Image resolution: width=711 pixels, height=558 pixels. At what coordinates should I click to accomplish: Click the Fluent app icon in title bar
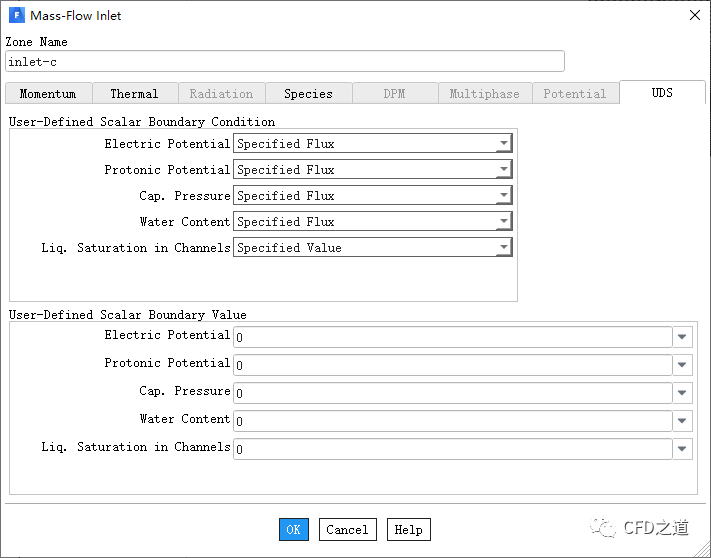(16, 15)
